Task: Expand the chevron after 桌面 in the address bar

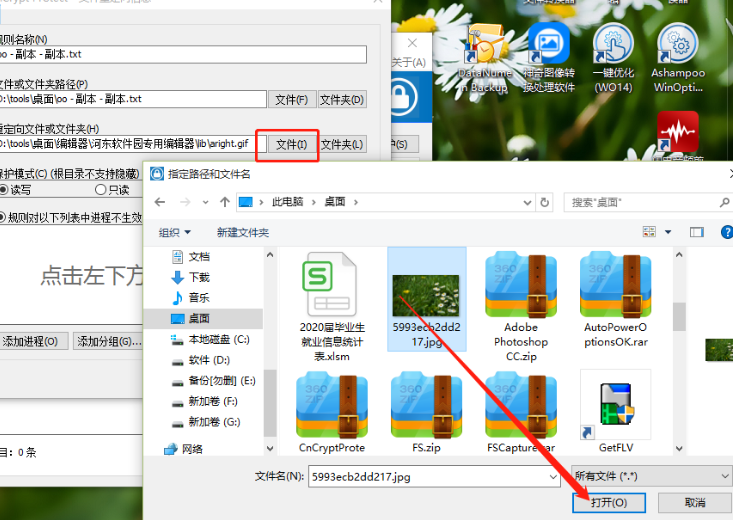Action: 356,202
